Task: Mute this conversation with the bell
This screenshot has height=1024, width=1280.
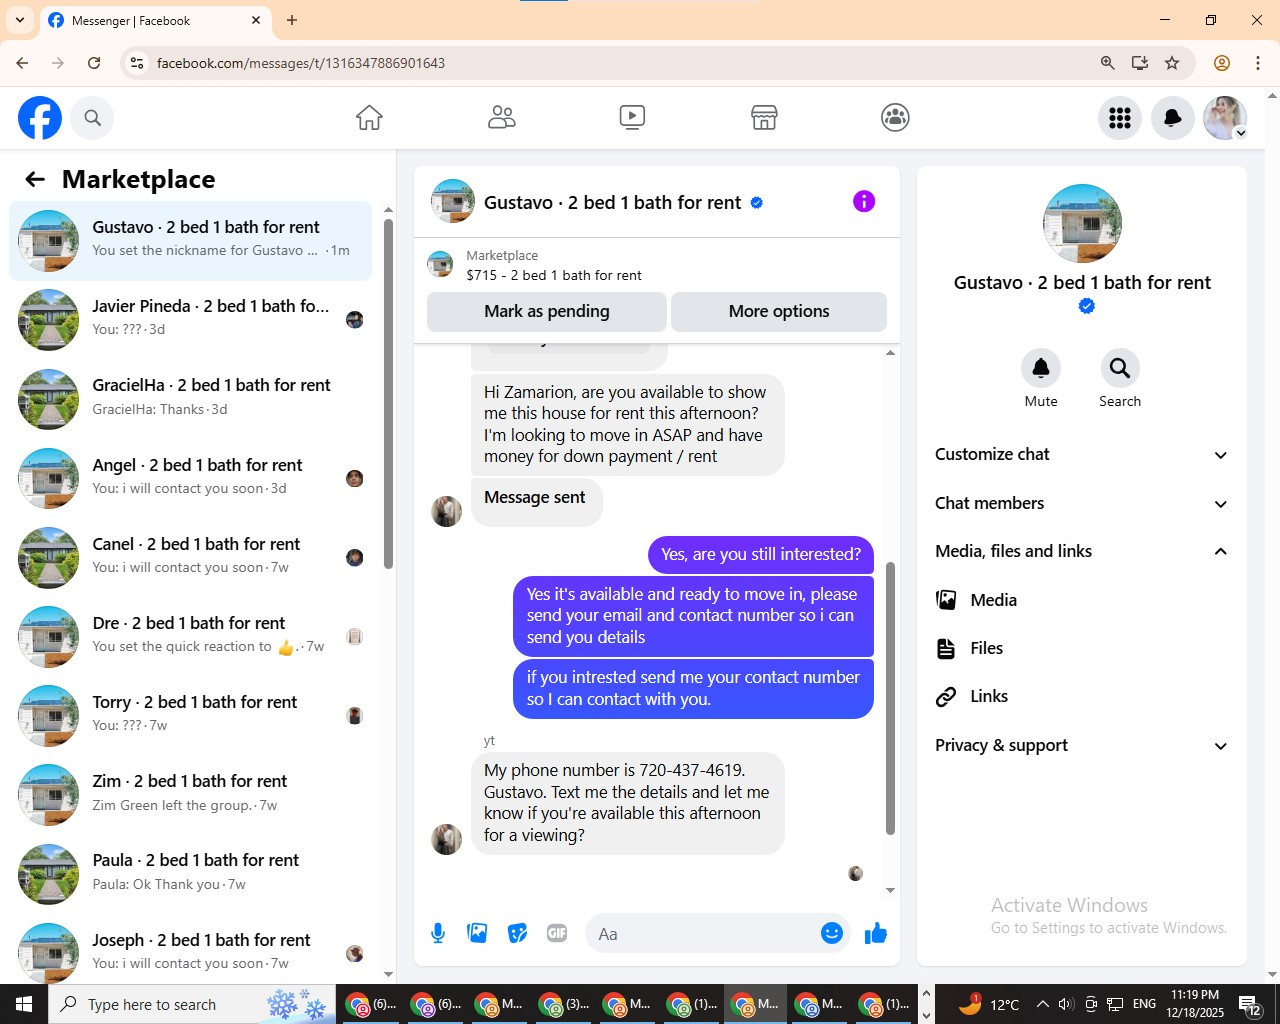Action: pyautogui.click(x=1041, y=368)
